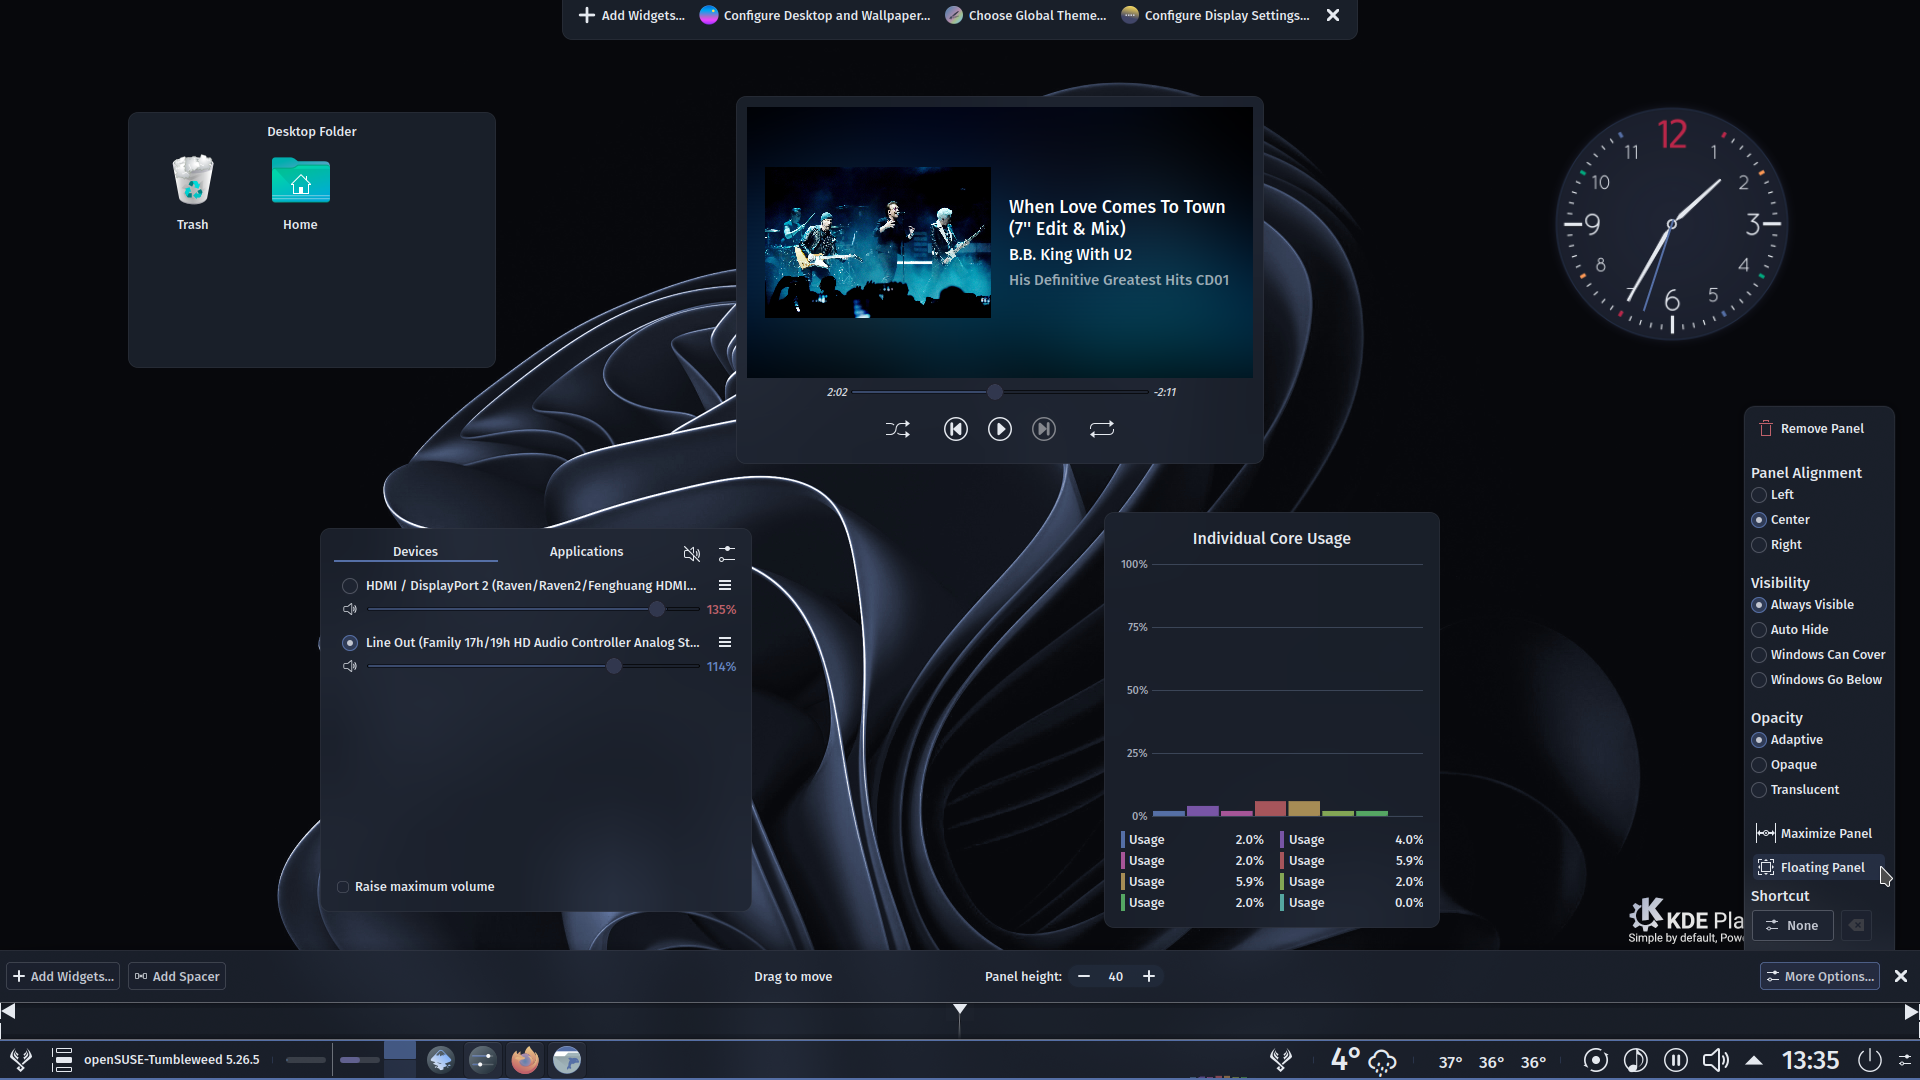1920x1080 pixels.
Task: Select HDMI / DisplayPort 2 output device
Action: [x=350, y=586]
